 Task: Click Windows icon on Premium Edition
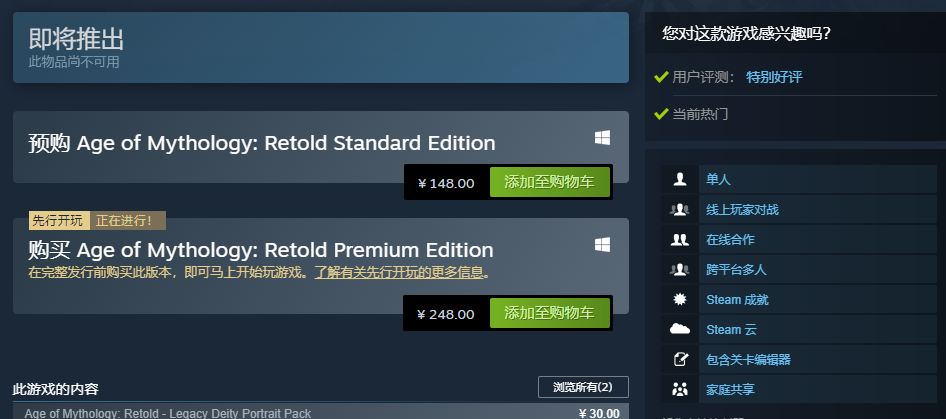pos(602,245)
